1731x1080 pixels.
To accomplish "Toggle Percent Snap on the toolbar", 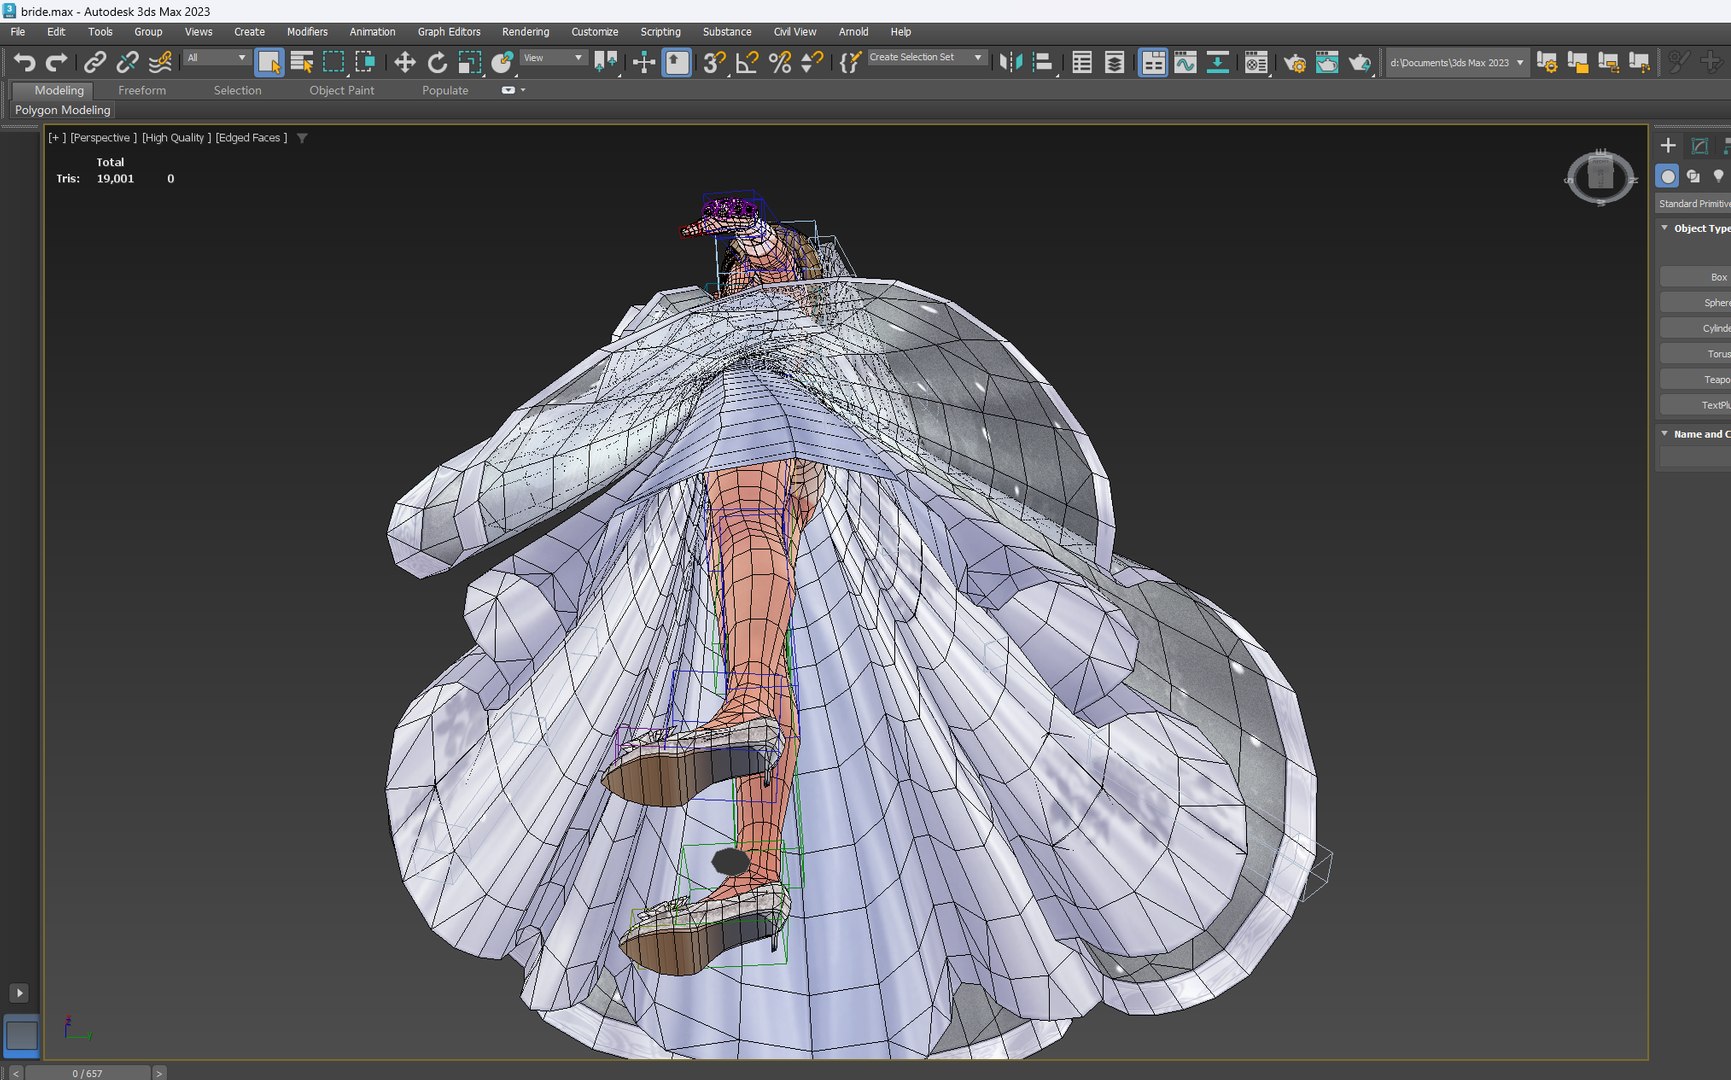I will [780, 63].
